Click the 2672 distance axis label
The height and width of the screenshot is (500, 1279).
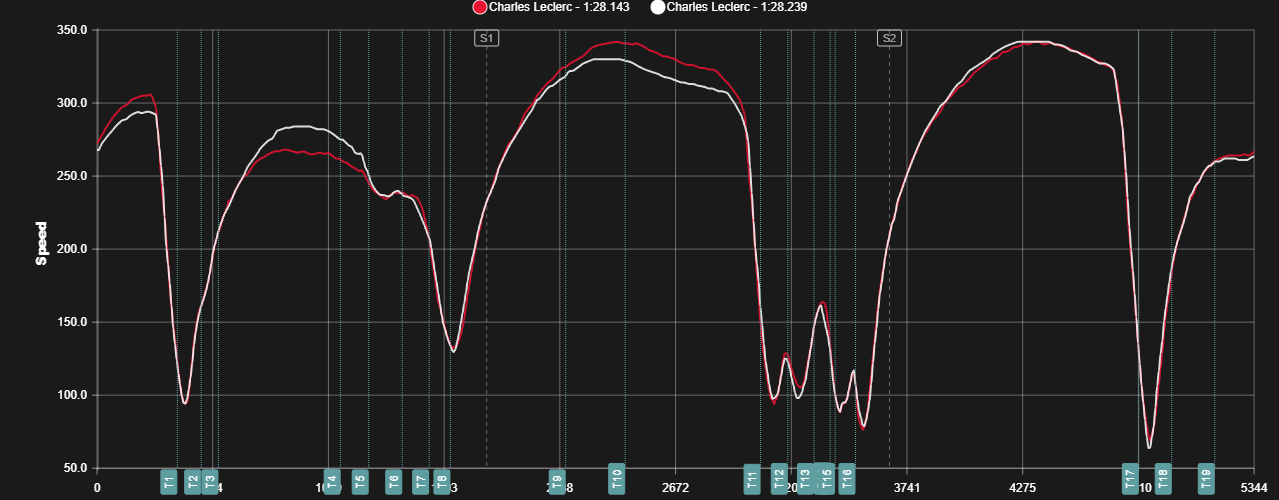pyautogui.click(x=676, y=488)
